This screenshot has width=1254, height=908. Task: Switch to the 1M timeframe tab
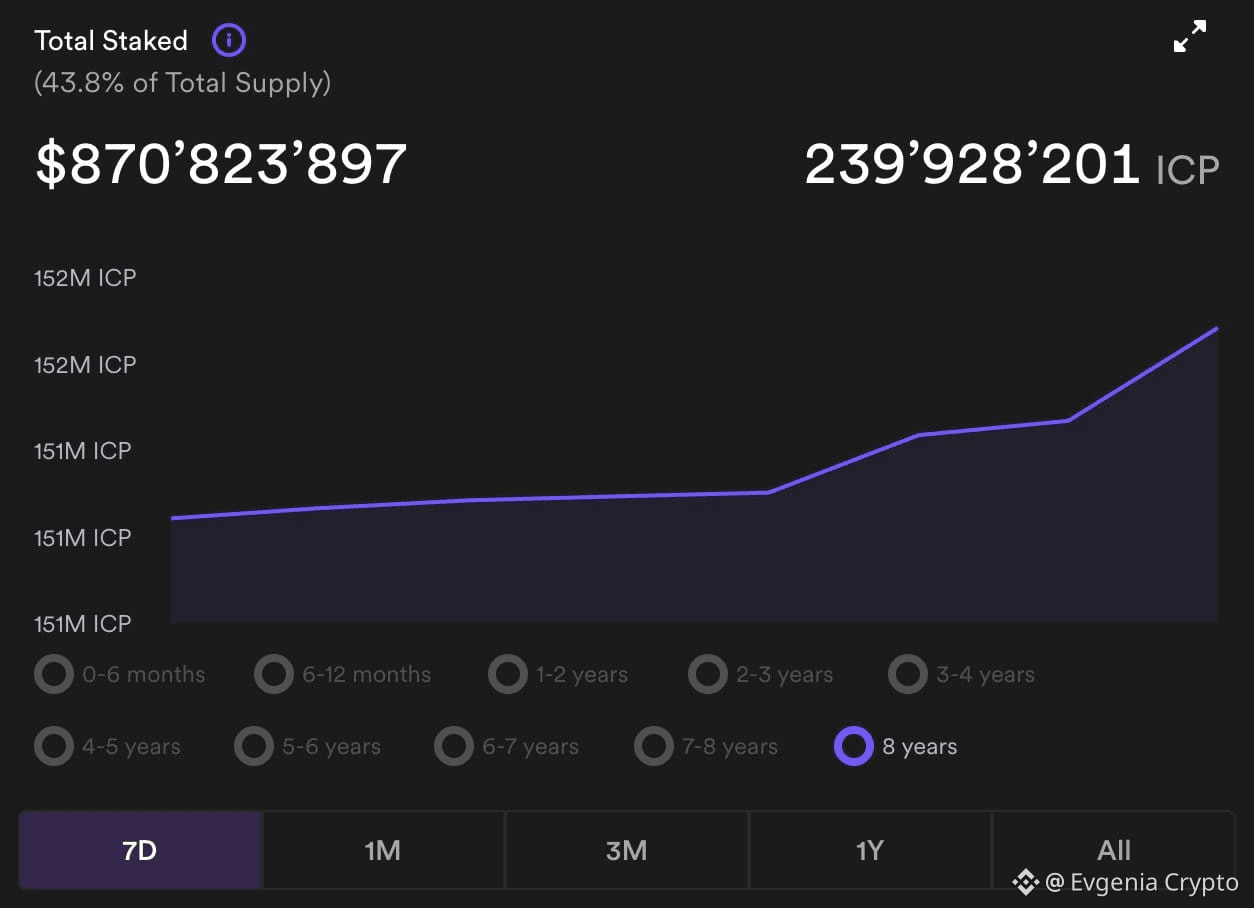coord(383,850)
